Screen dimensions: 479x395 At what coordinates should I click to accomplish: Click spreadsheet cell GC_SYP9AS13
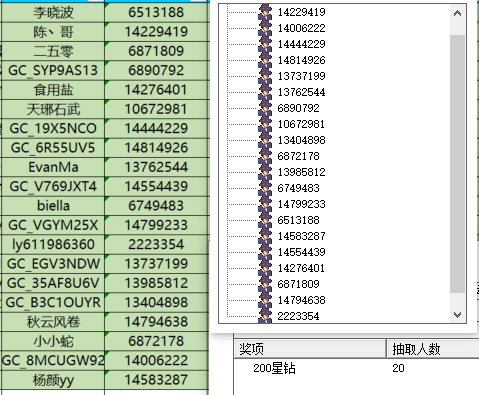(x=53, y=71)
